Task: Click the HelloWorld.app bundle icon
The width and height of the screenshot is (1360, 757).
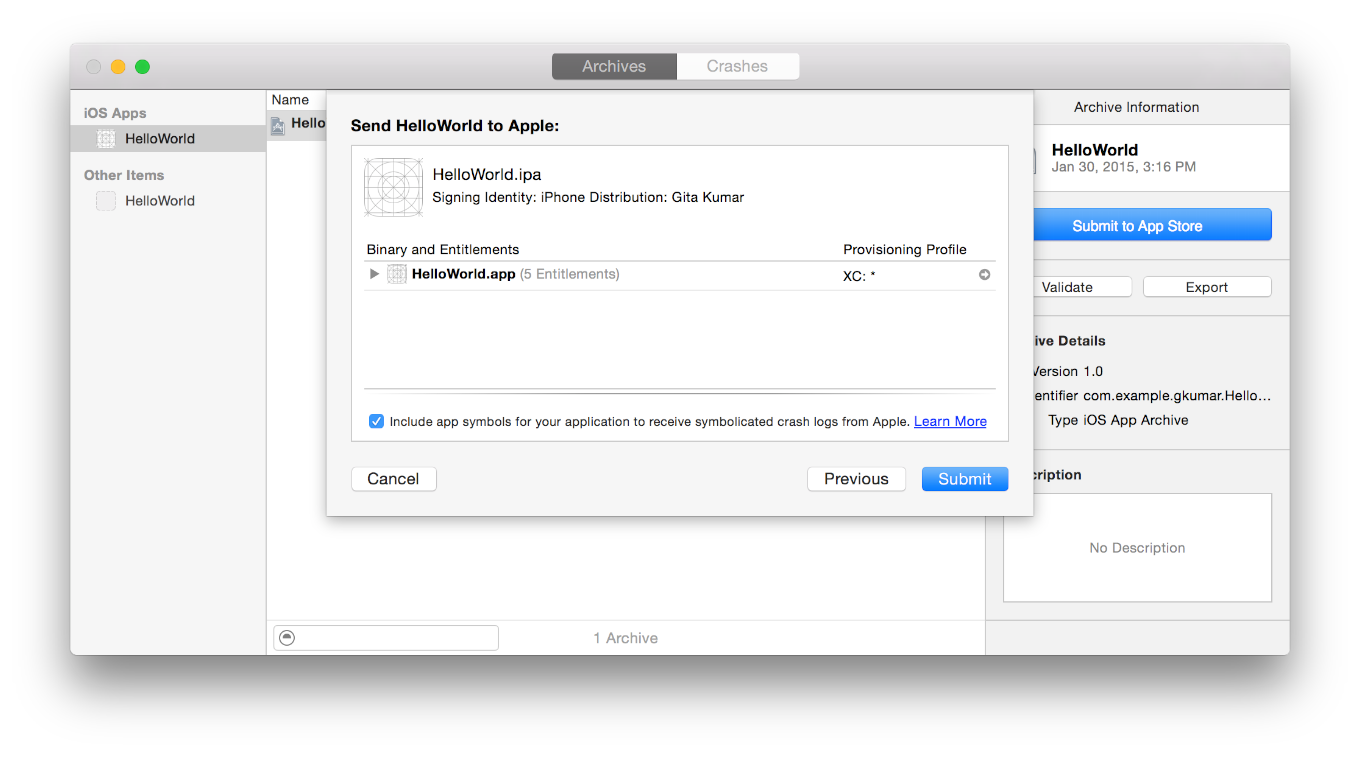Action: click(397, 274)
